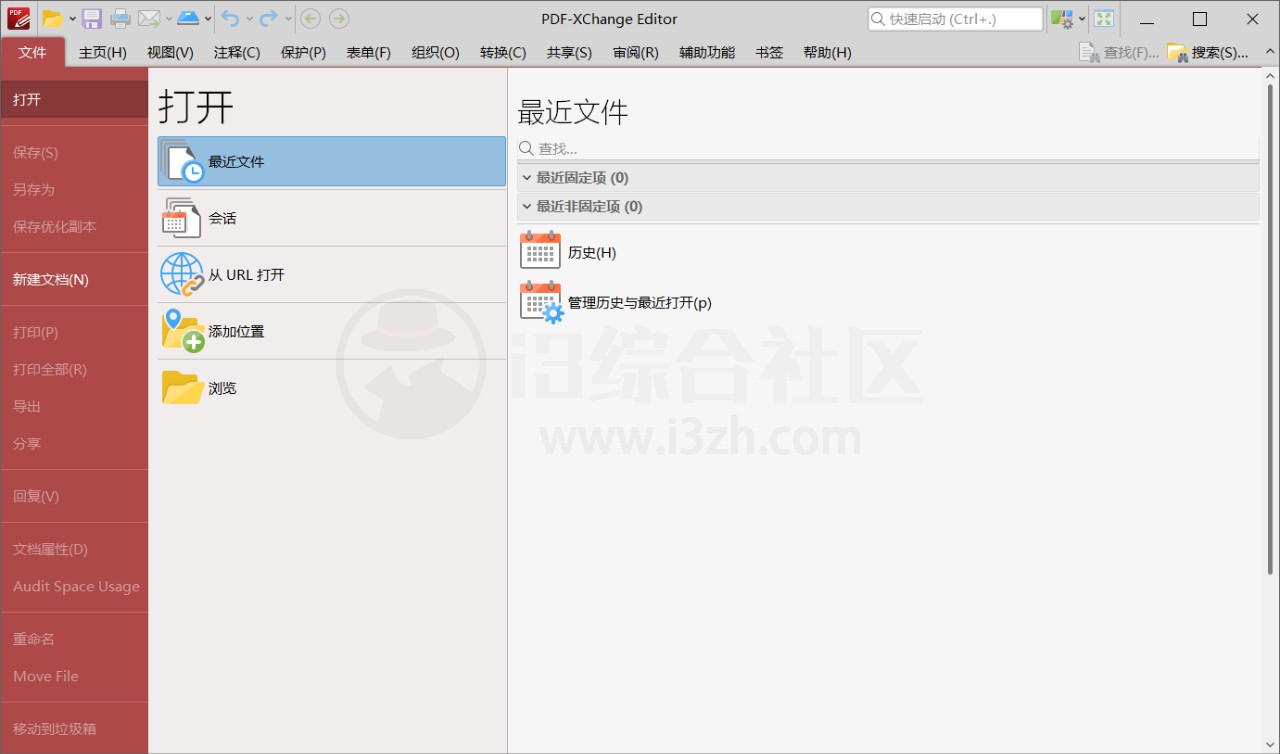Click the green previous view arrow
The width and height of the screenshot is (1280, 754).
[x=310, y=18]
